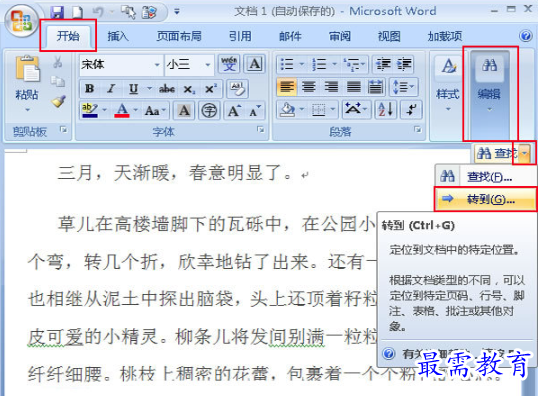Toggle subscript formatting
Screen dimensions: 539x396
tap(189, 89)
